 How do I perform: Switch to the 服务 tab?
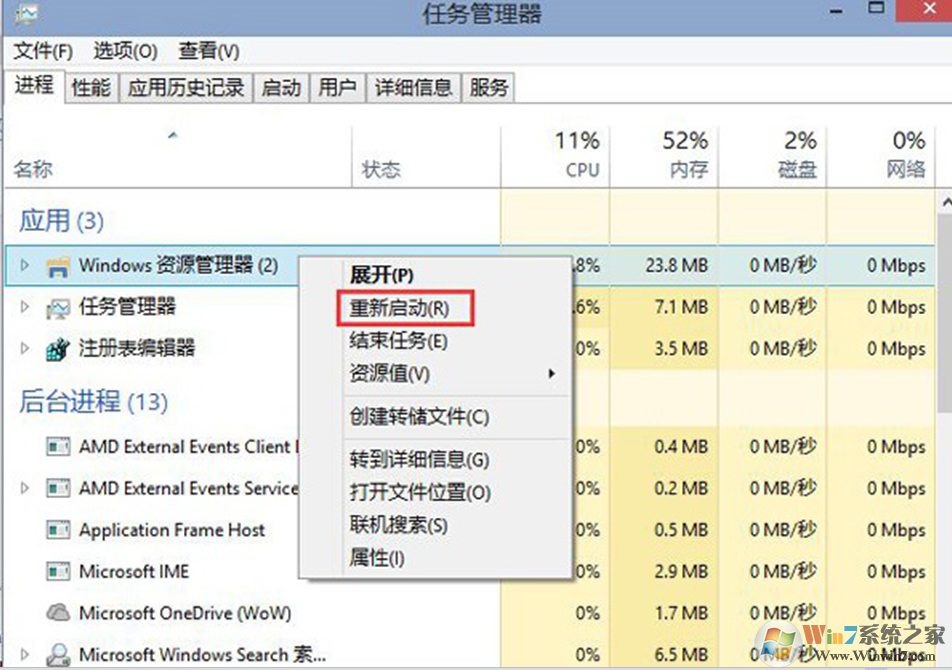[x=488, y=88]
